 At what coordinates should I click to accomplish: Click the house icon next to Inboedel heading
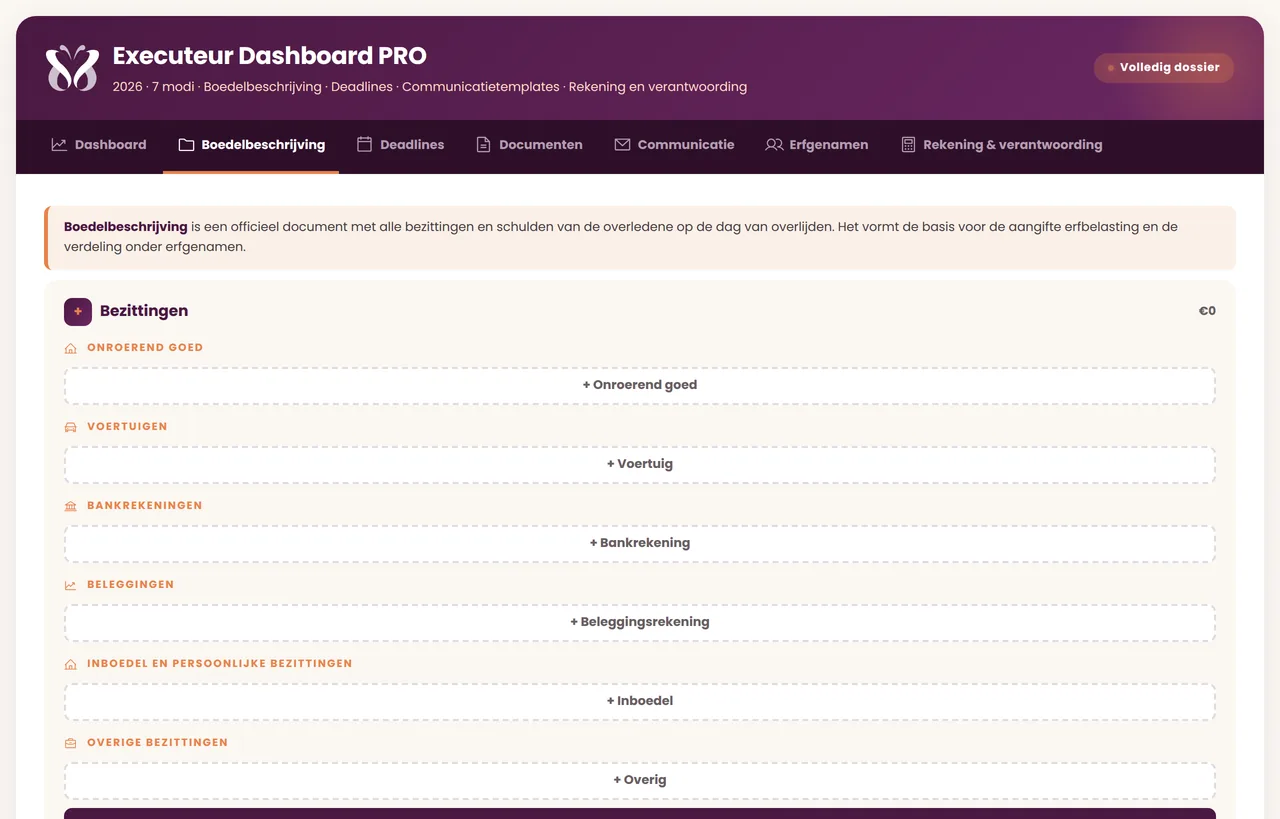tap(70, 664)
